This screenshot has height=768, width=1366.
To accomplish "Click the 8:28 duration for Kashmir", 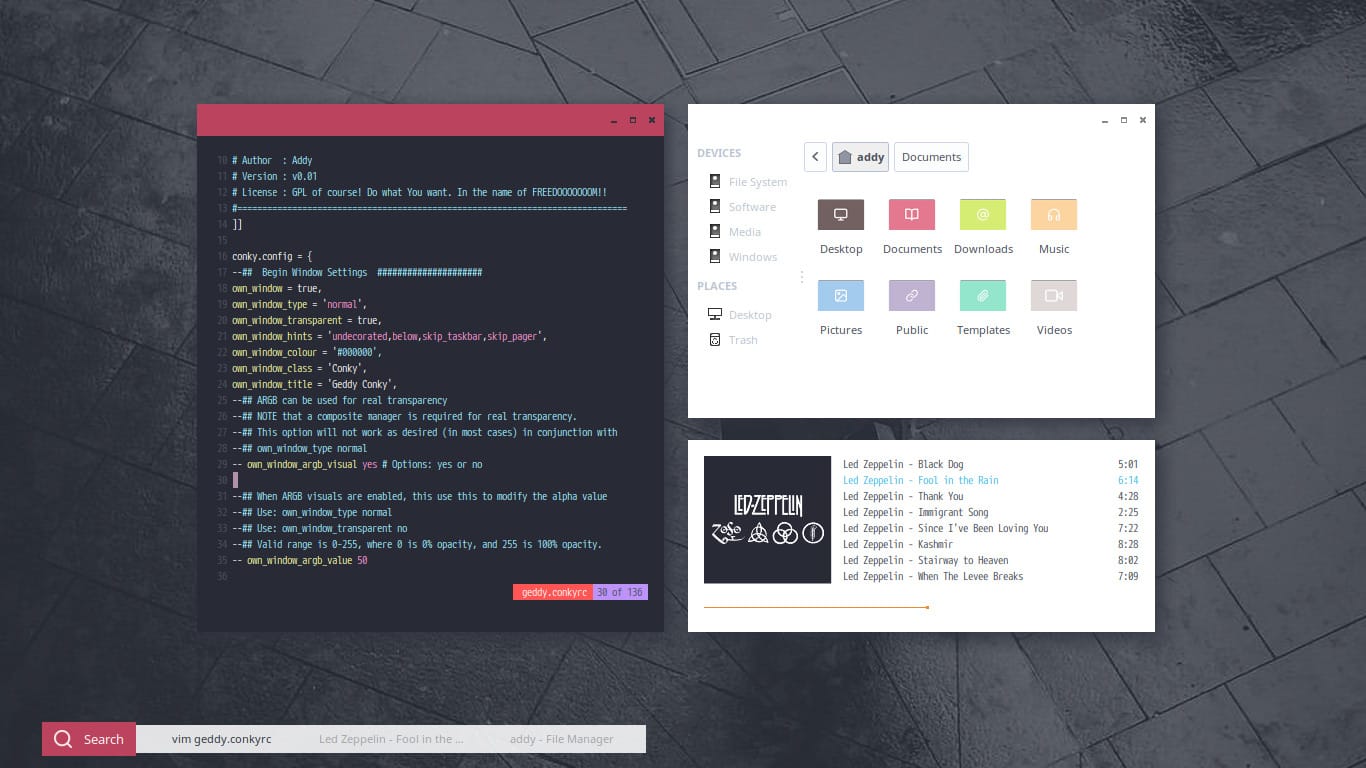I will [1128, 544].
